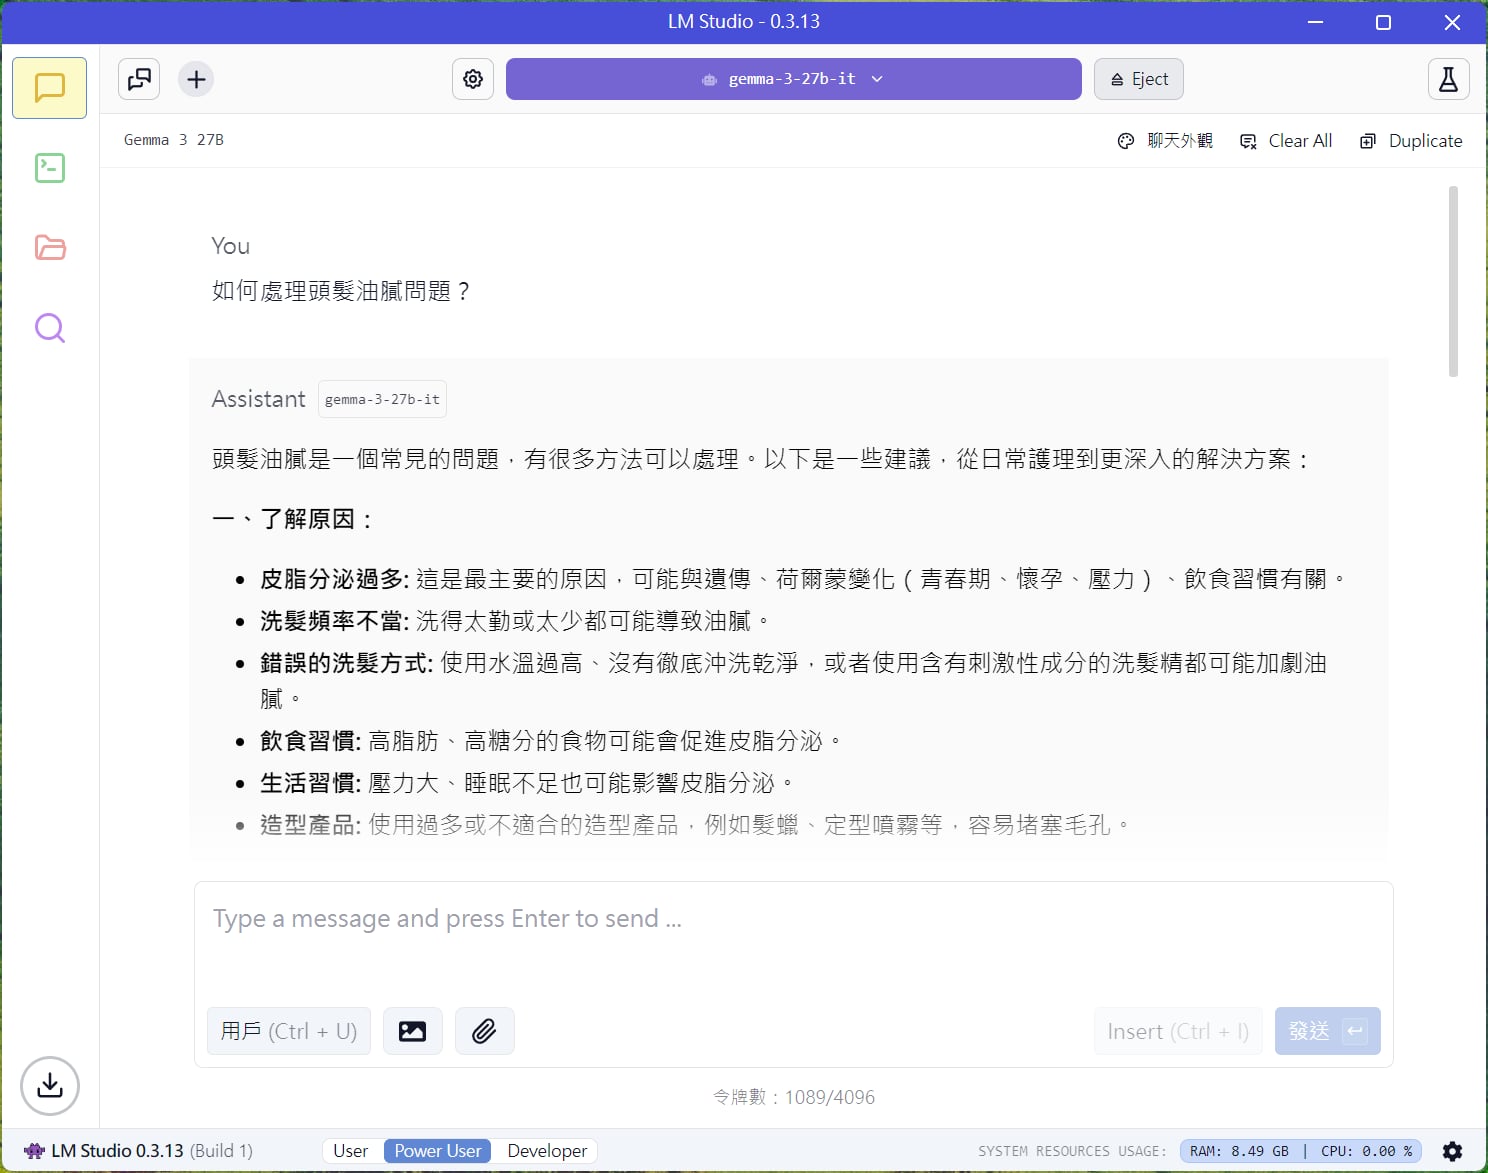Switch to User mode
Viewport: 1488px width, 1173px height.
[x=351, y=1151]
